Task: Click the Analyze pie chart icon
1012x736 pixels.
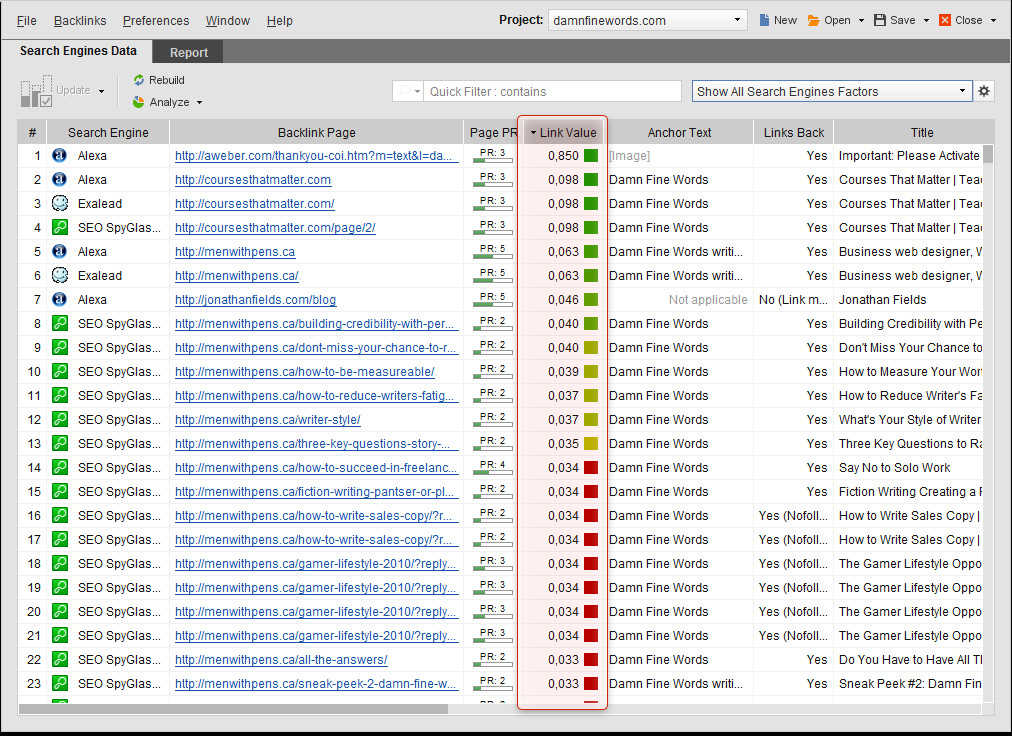Action: 138,102
